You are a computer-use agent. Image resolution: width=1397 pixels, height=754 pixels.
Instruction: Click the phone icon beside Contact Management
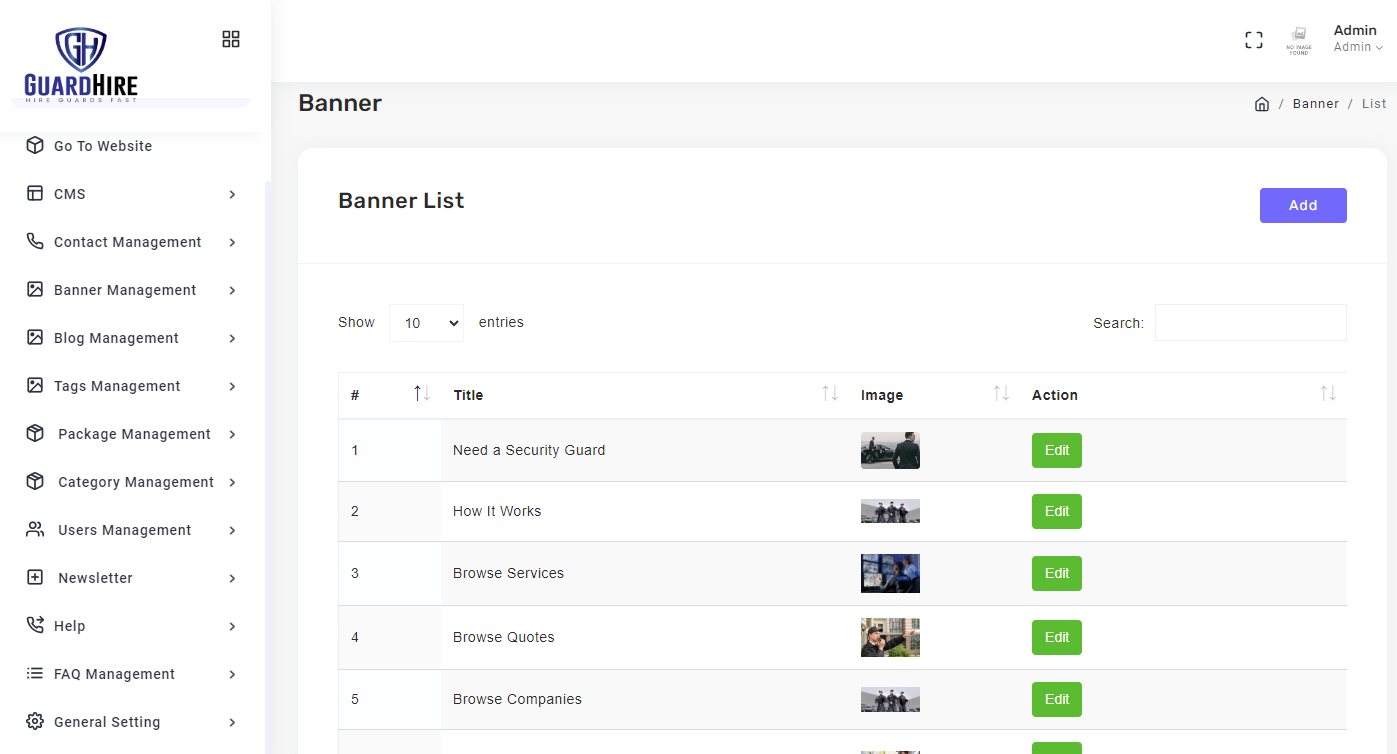coord(35,242)
